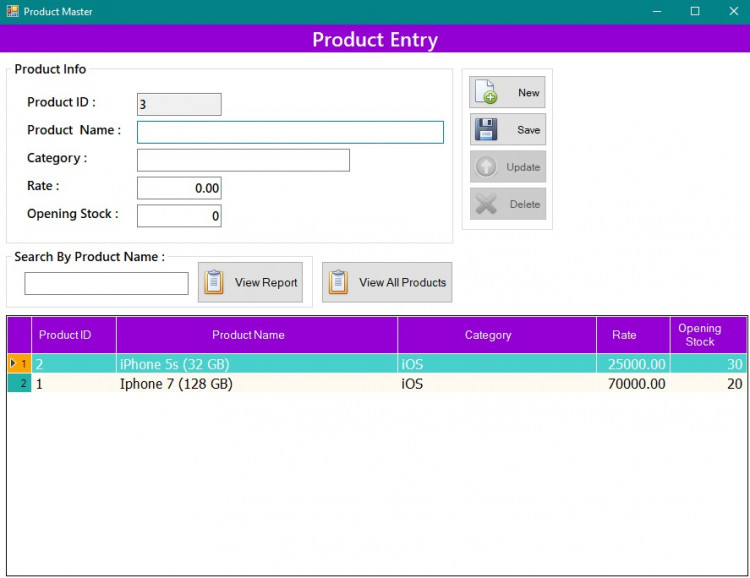Click the Search By Product Name box
The width and height of the screenshot is (750, 578).
click(106, 284)
